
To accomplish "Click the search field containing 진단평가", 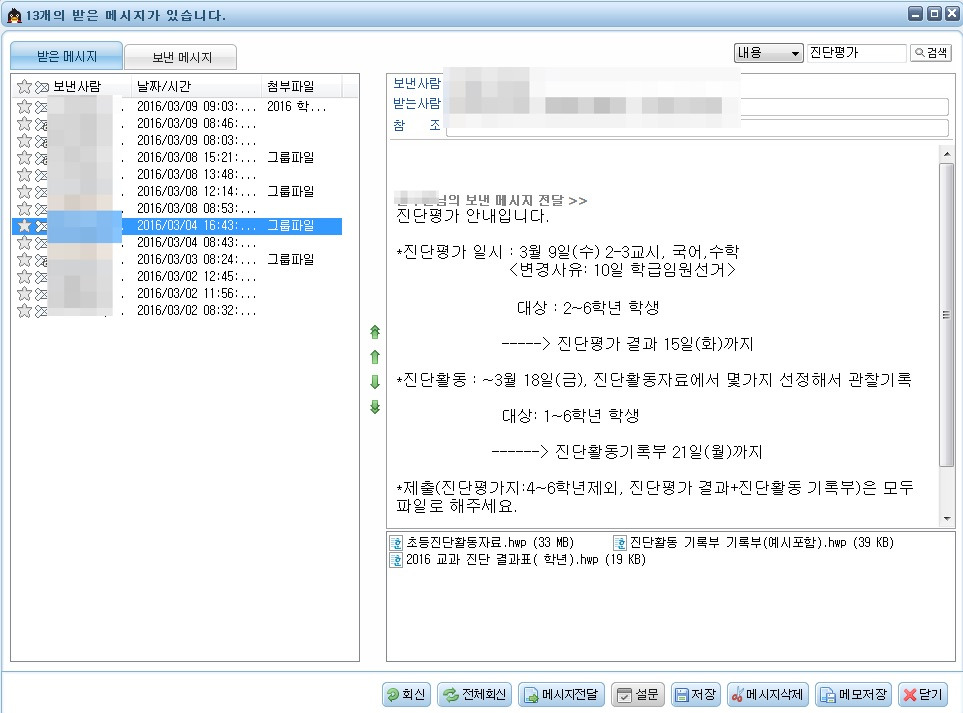I will tap(856, 53).
